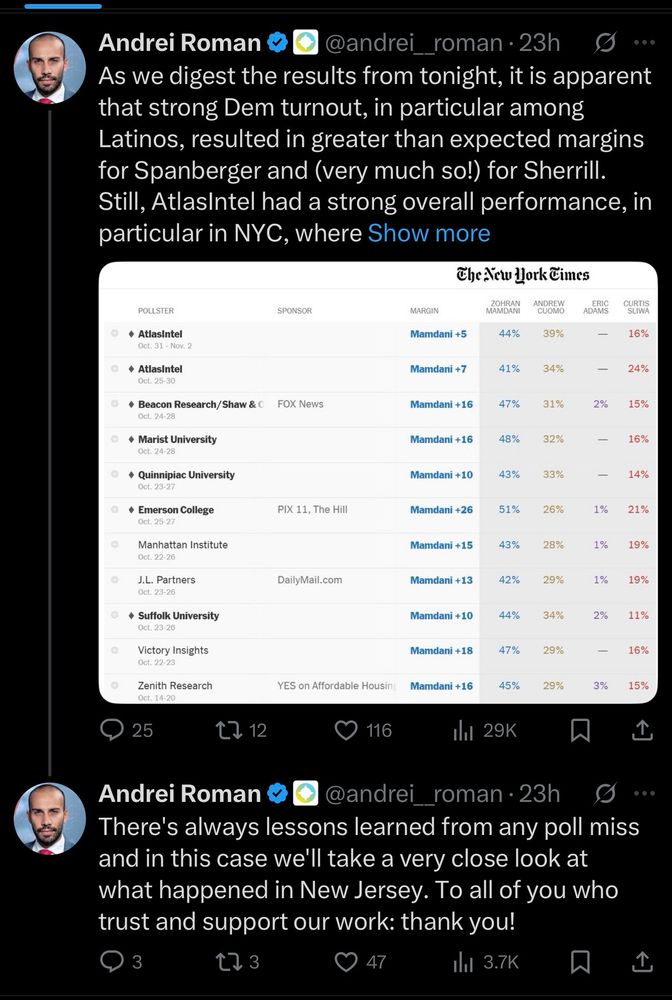Screen dimensions: 672x1000
Task: Share the first tweet via upload icon
Action: point(642,730)
